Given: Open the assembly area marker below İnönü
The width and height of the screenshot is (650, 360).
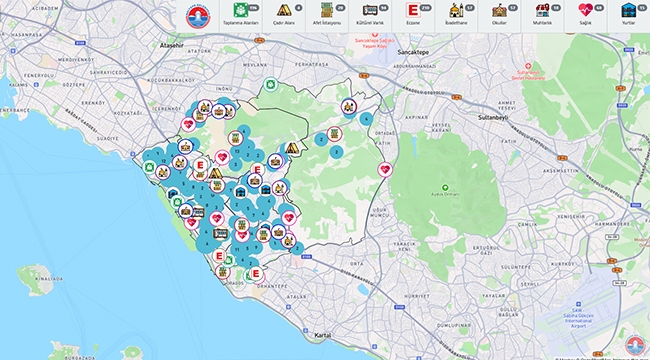Looking at the screenshot, I should coord(271,85).
